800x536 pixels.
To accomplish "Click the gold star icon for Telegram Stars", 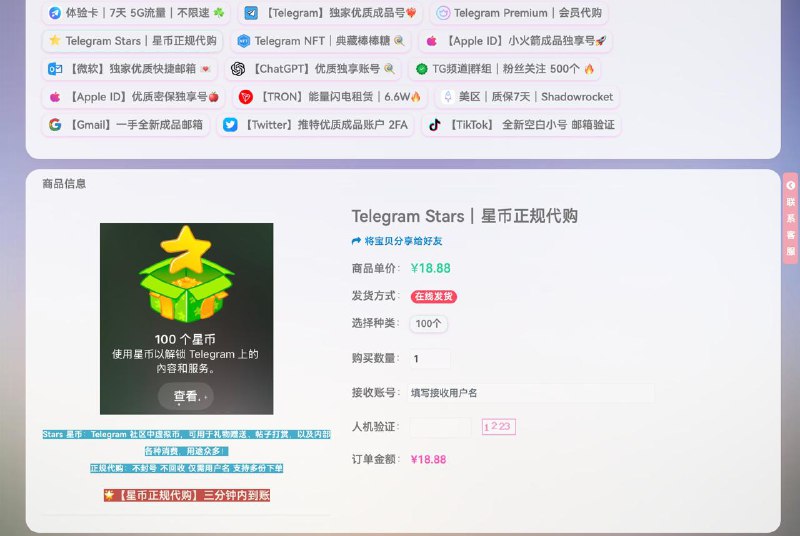I will tap(55, 40).
